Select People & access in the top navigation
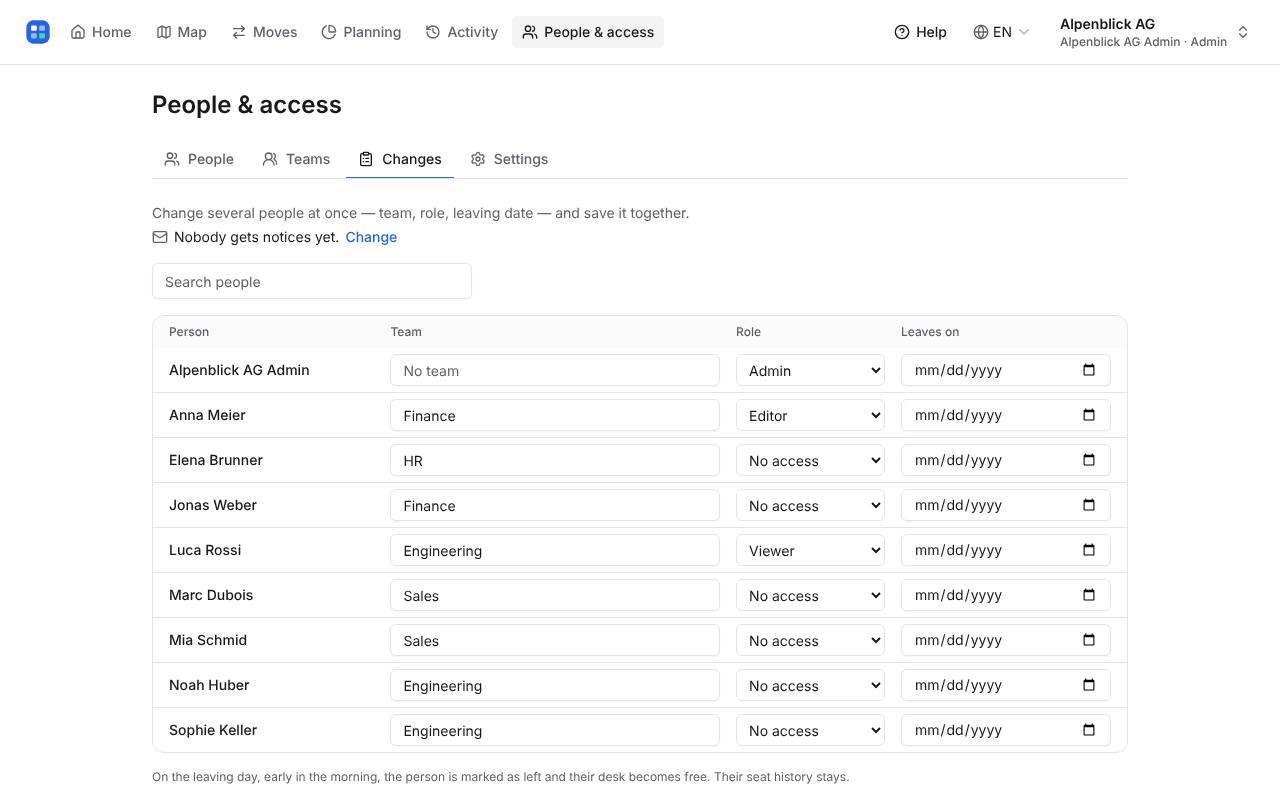 [x=588, y=32]
